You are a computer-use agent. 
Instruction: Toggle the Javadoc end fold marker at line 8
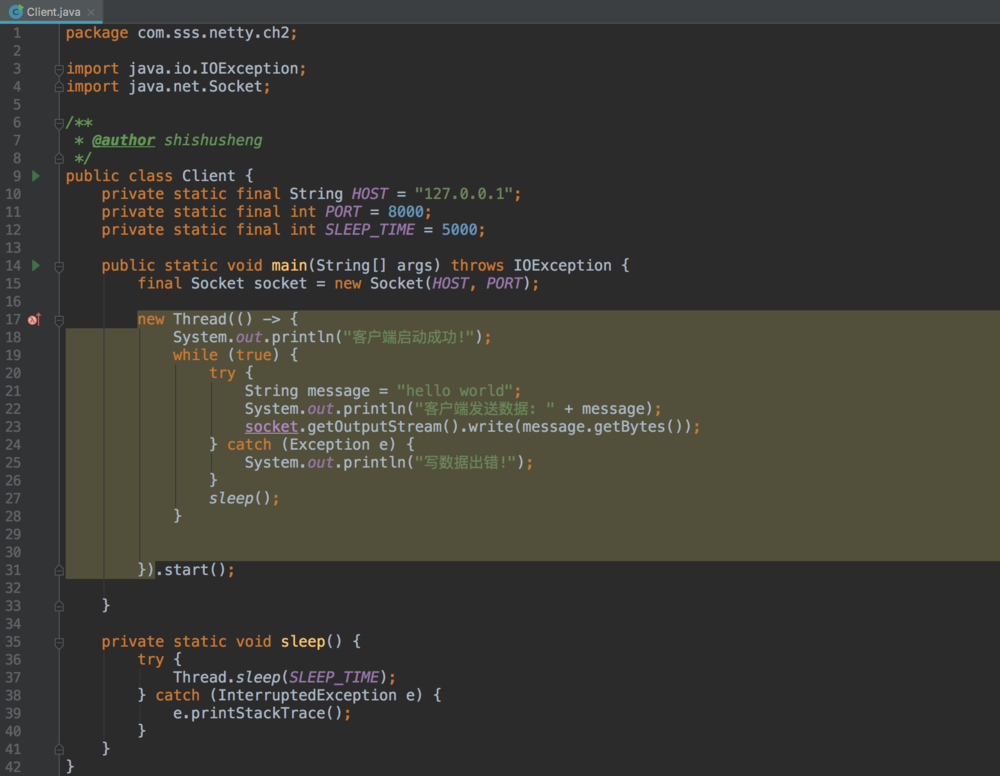[x=59, y=158]
